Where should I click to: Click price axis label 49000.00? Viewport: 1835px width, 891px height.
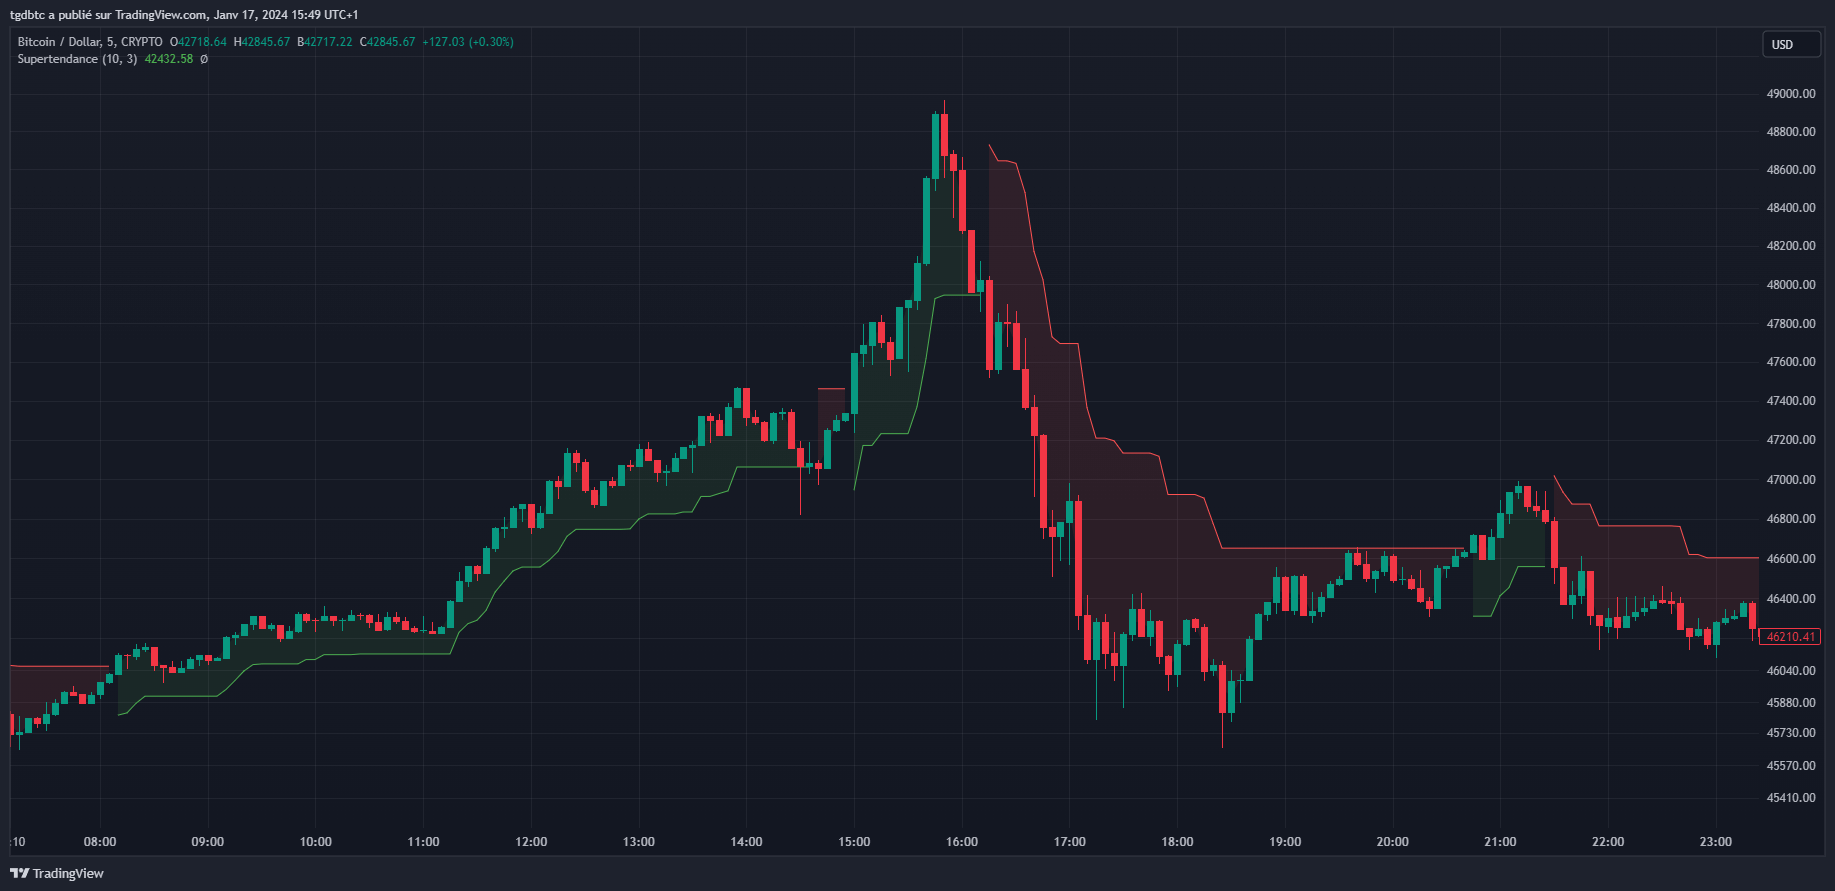(1791, 94)
